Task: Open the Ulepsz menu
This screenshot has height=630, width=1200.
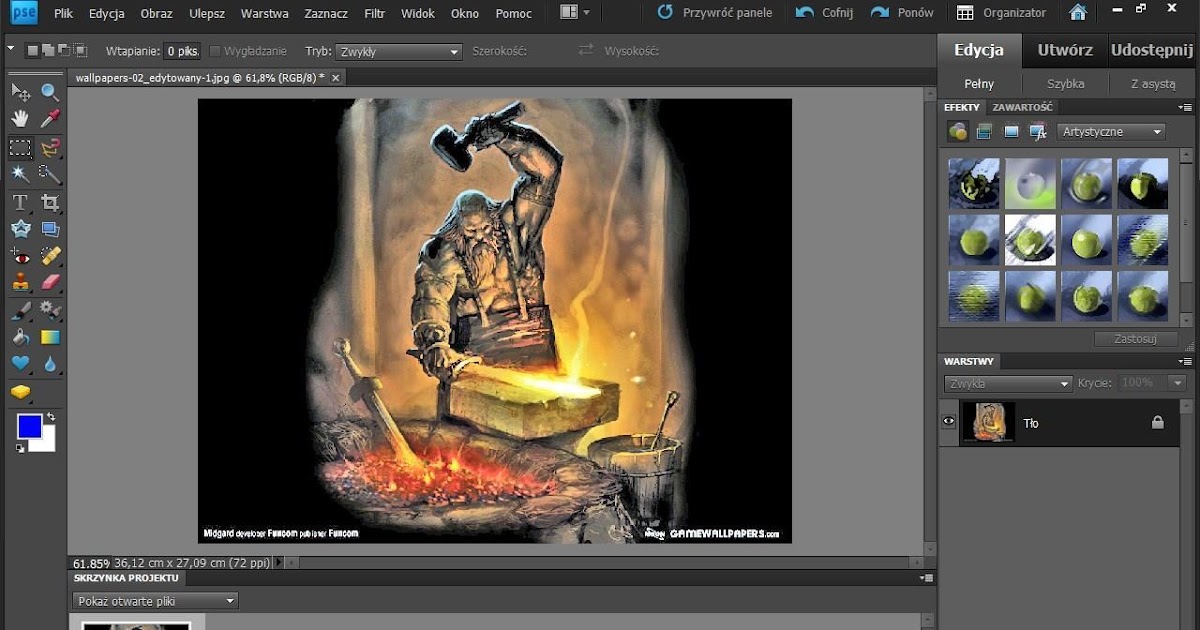Action: tap(207, 13)
